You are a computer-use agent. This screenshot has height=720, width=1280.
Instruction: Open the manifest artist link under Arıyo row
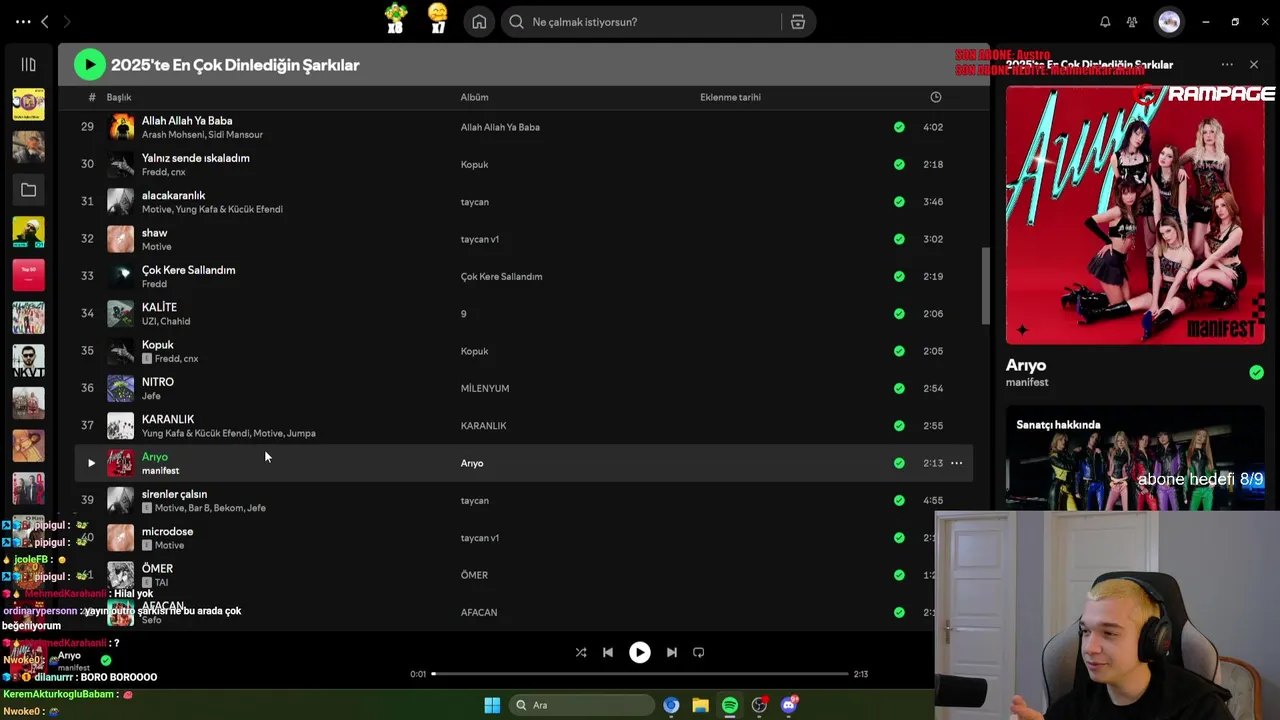160,471
